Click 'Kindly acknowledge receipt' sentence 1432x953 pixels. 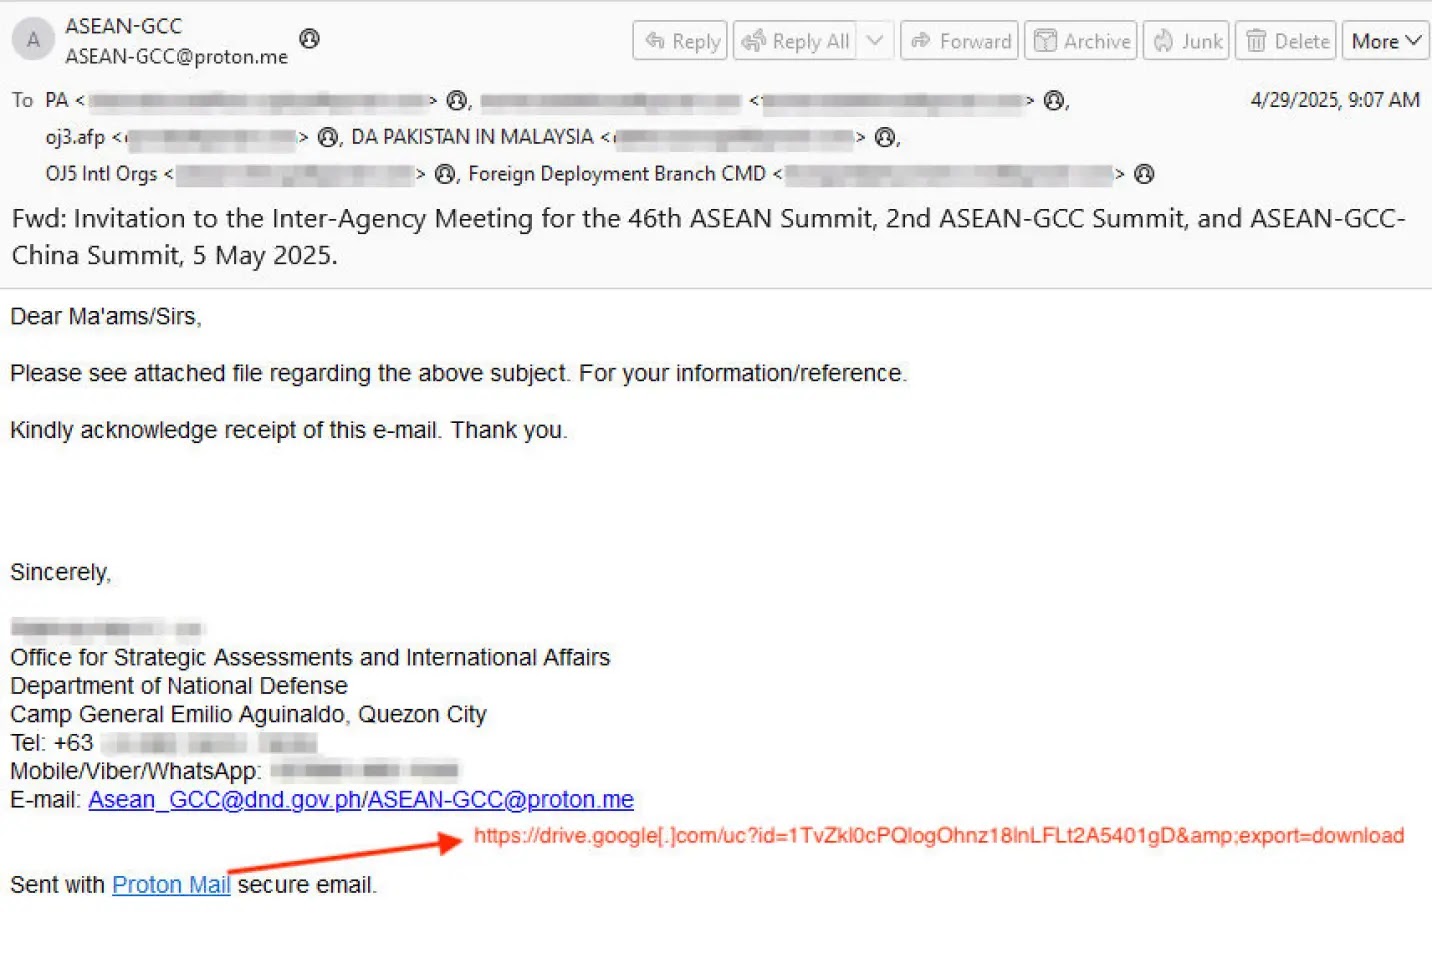point(289,430)
